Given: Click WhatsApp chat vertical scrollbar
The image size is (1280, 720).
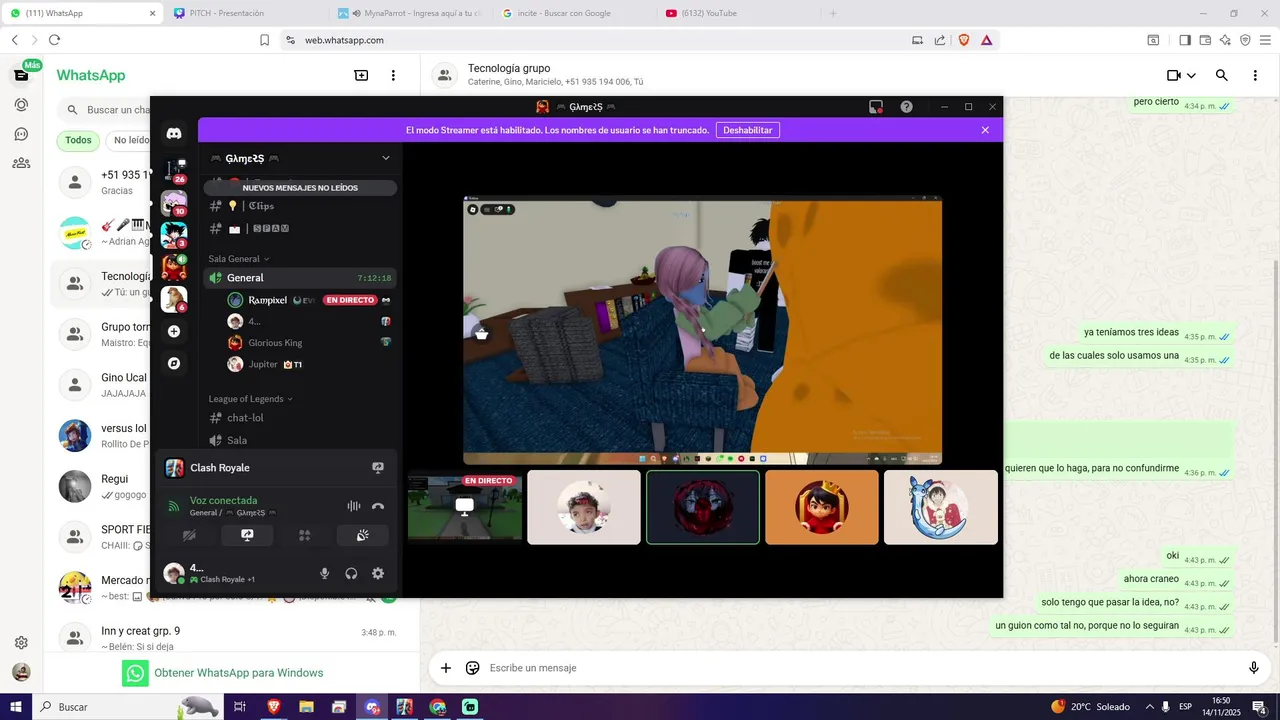Looking at the screenshot, I should pos(1275,450).
